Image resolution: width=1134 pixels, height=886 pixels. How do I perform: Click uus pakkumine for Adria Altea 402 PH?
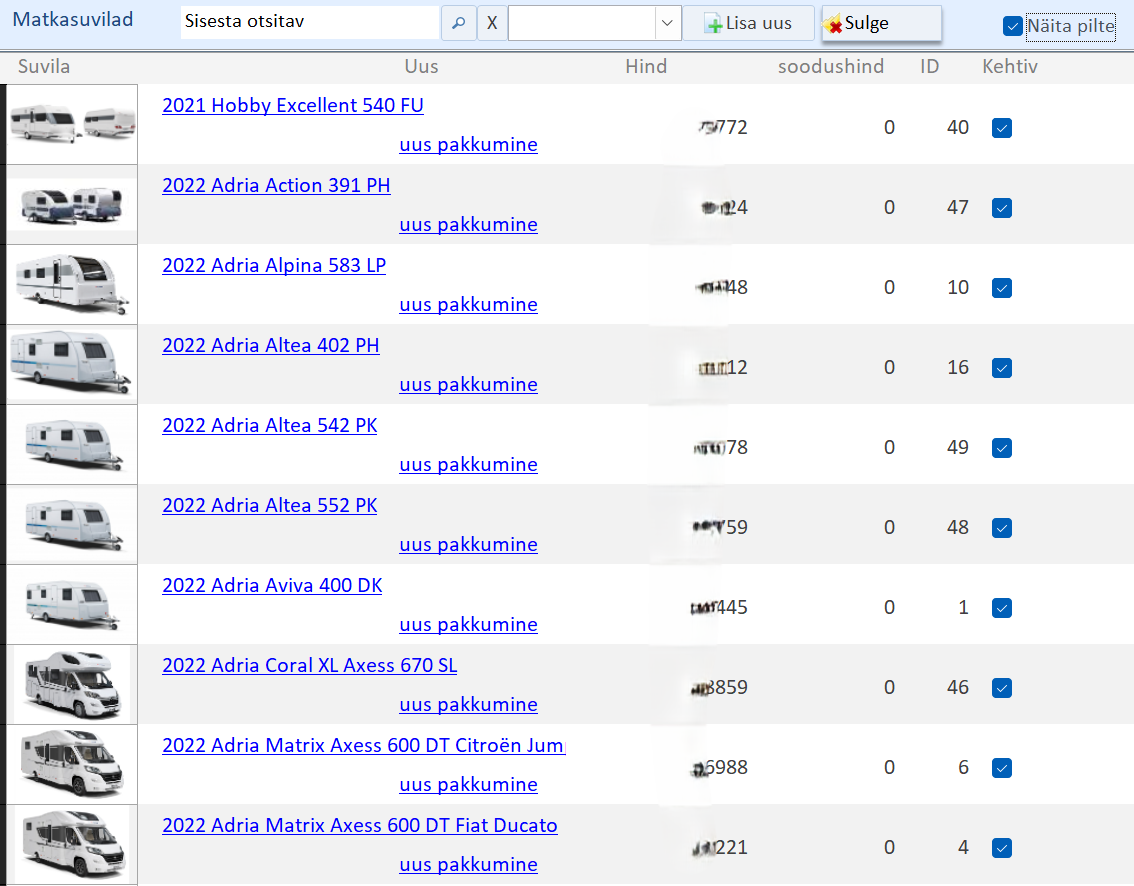tap(469, 385)
